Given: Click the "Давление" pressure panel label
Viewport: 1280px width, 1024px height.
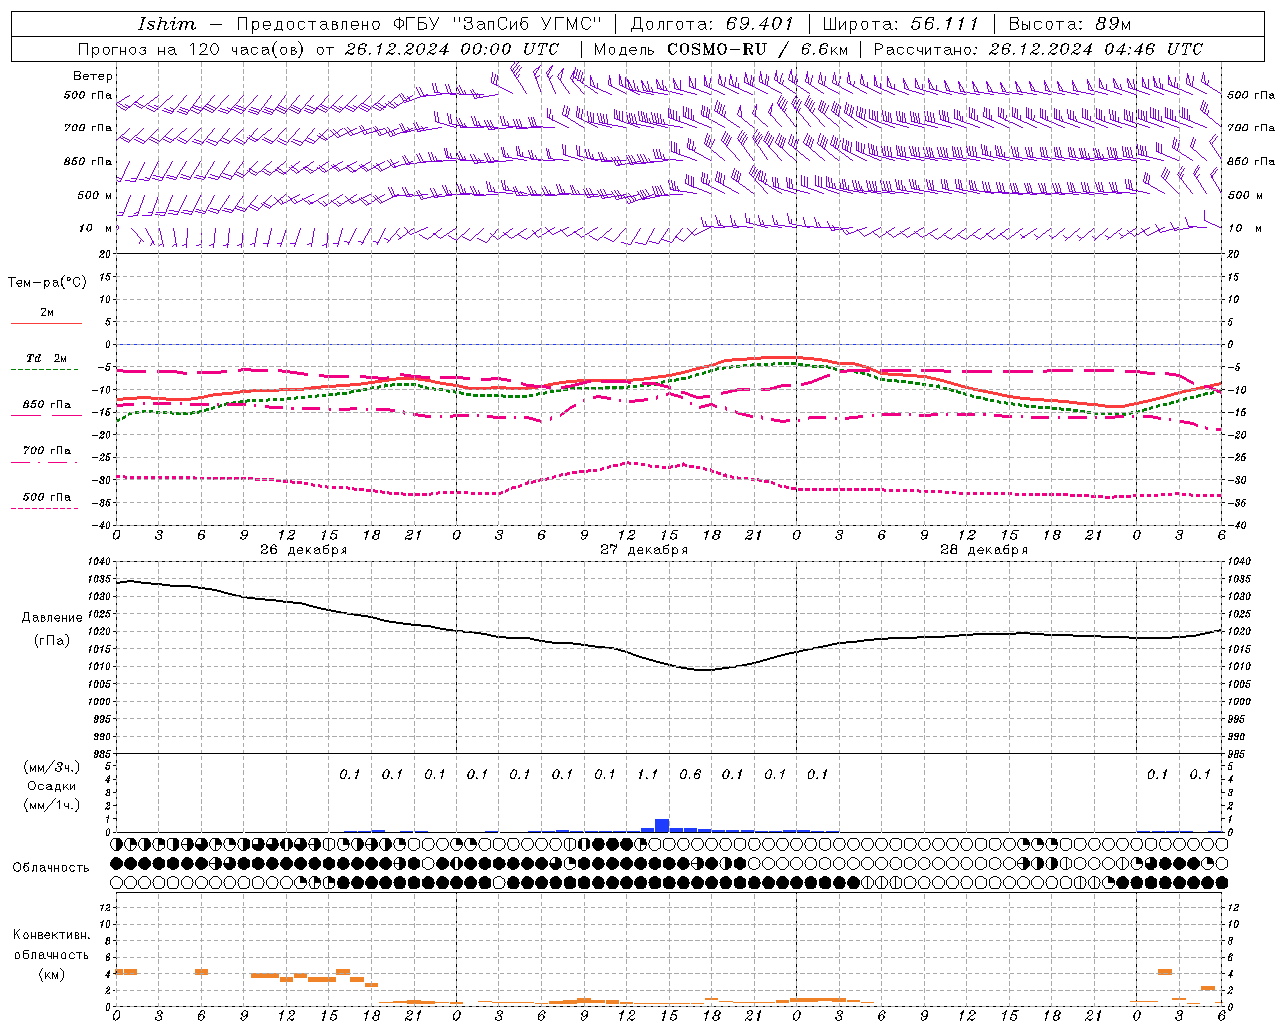Looking at the screenshot, I should click(52, 618).
